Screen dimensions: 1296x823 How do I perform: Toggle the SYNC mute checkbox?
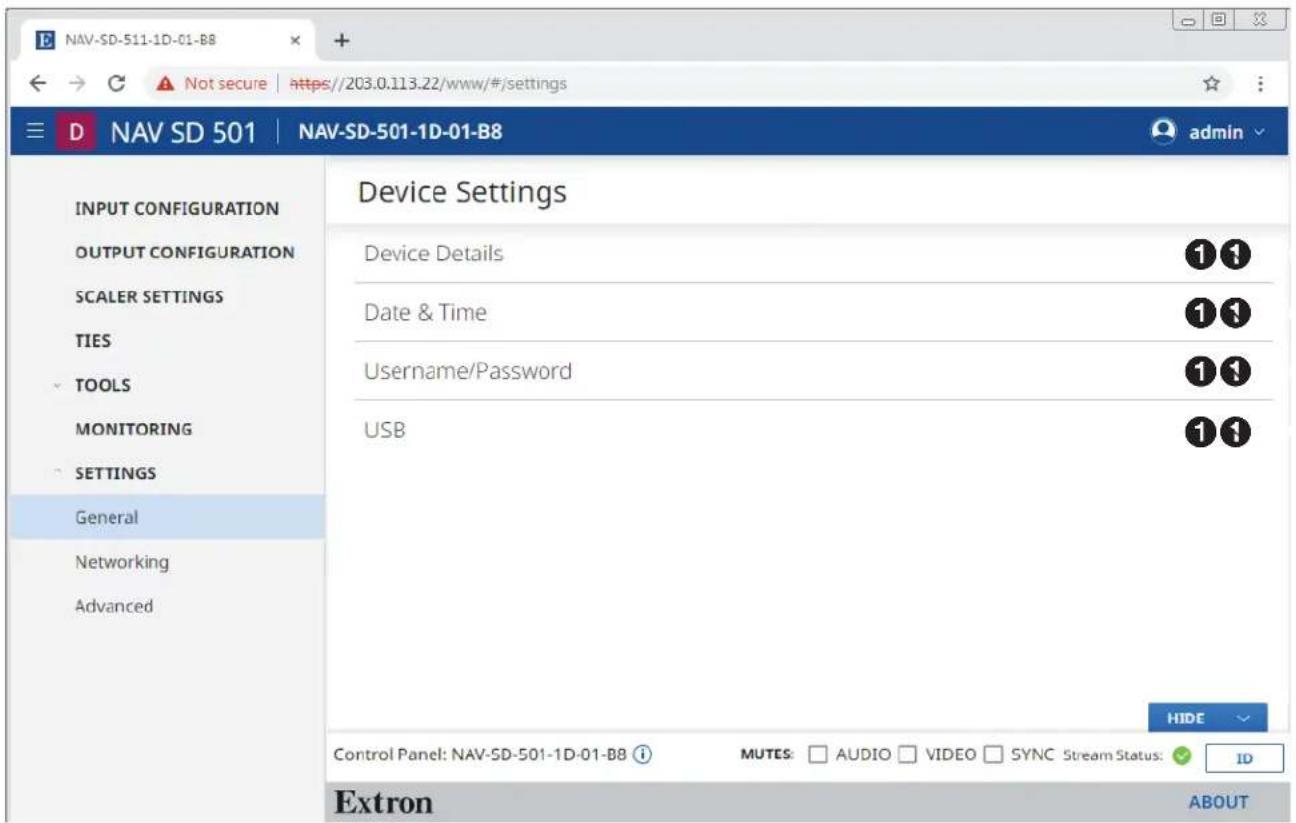[995, 755]
